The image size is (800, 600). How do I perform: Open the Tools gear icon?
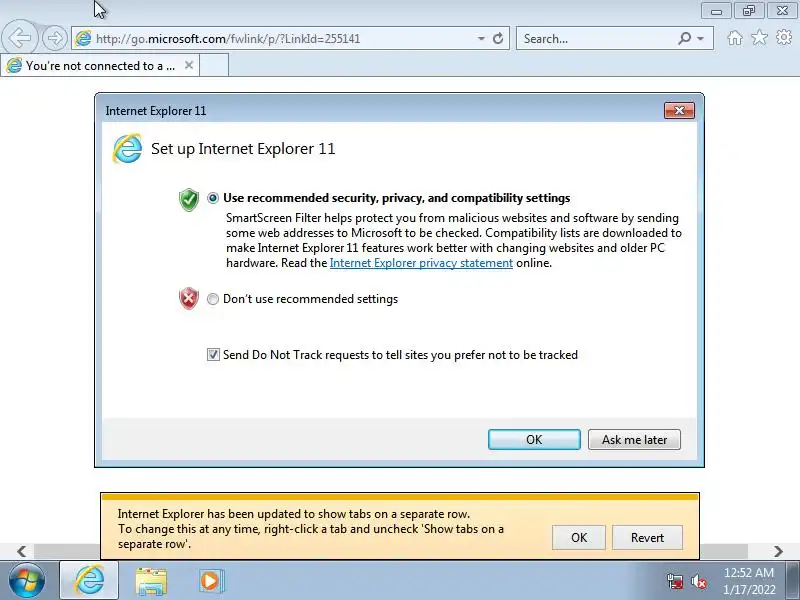tap(784, 38)
